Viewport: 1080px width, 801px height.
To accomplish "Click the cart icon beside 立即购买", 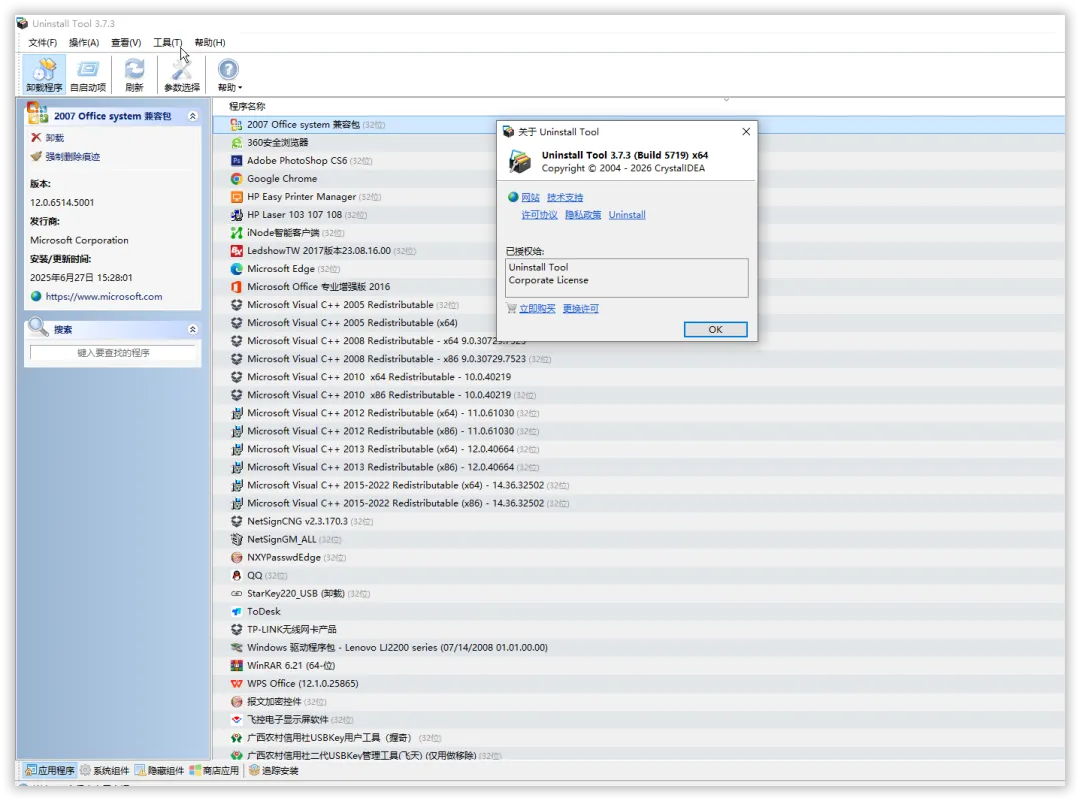I will (511, 309).
